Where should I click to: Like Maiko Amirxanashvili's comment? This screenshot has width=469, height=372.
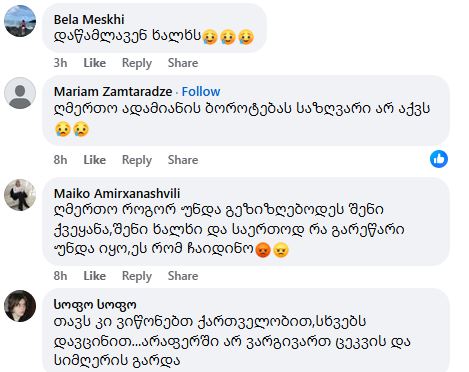pos(95,276)
